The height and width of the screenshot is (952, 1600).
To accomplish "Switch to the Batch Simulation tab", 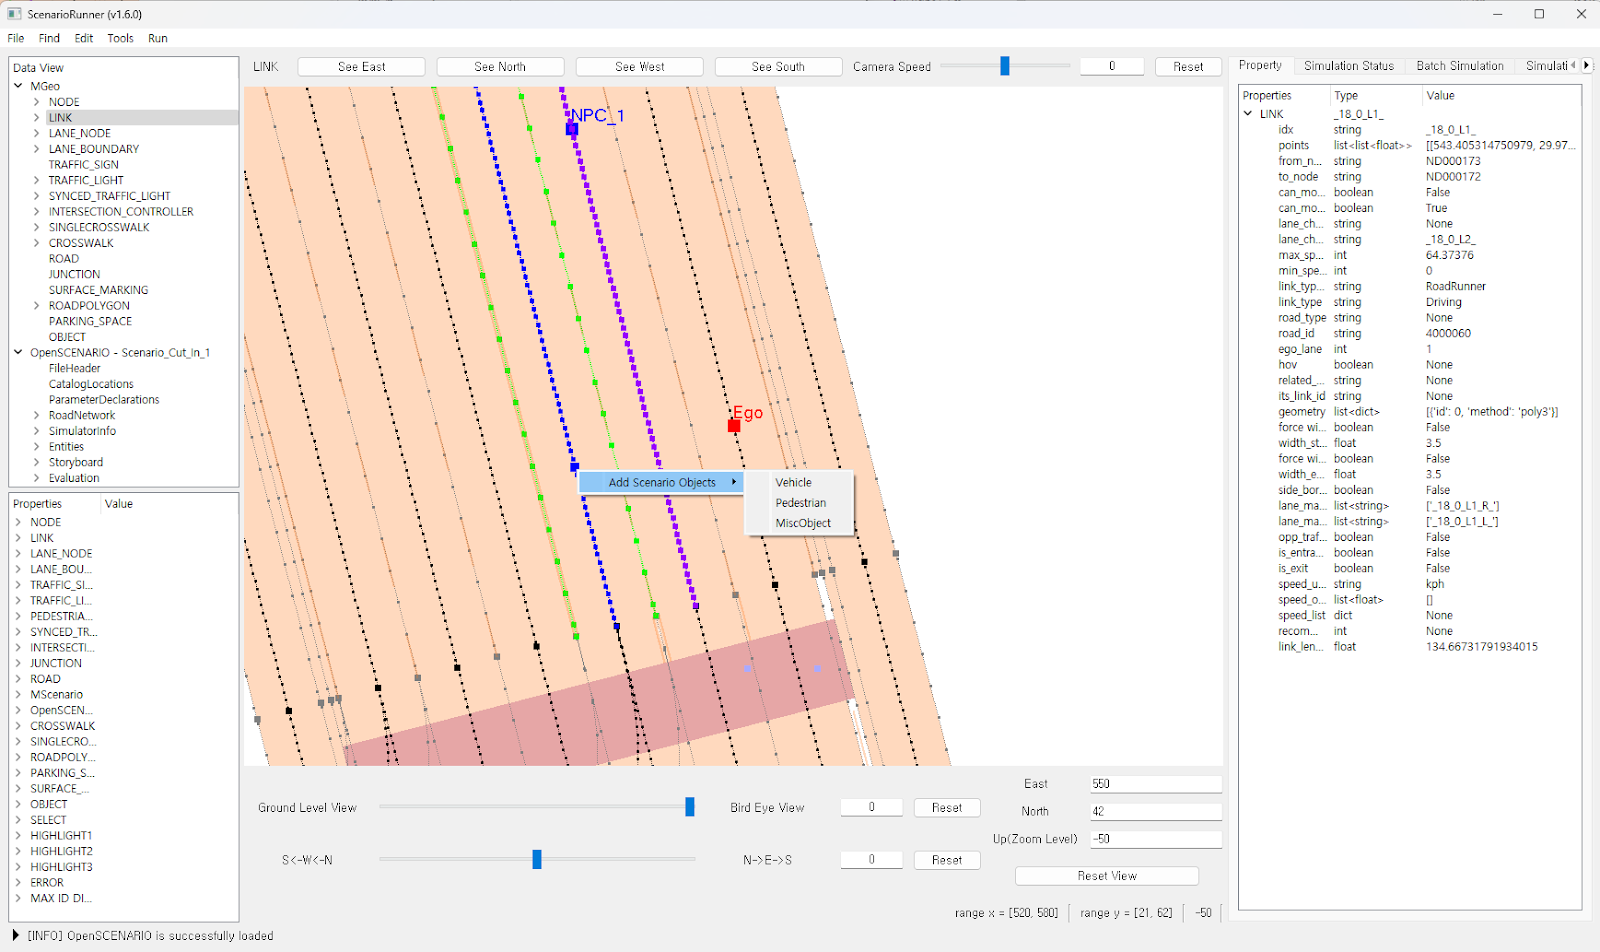I will [1459, 66].
